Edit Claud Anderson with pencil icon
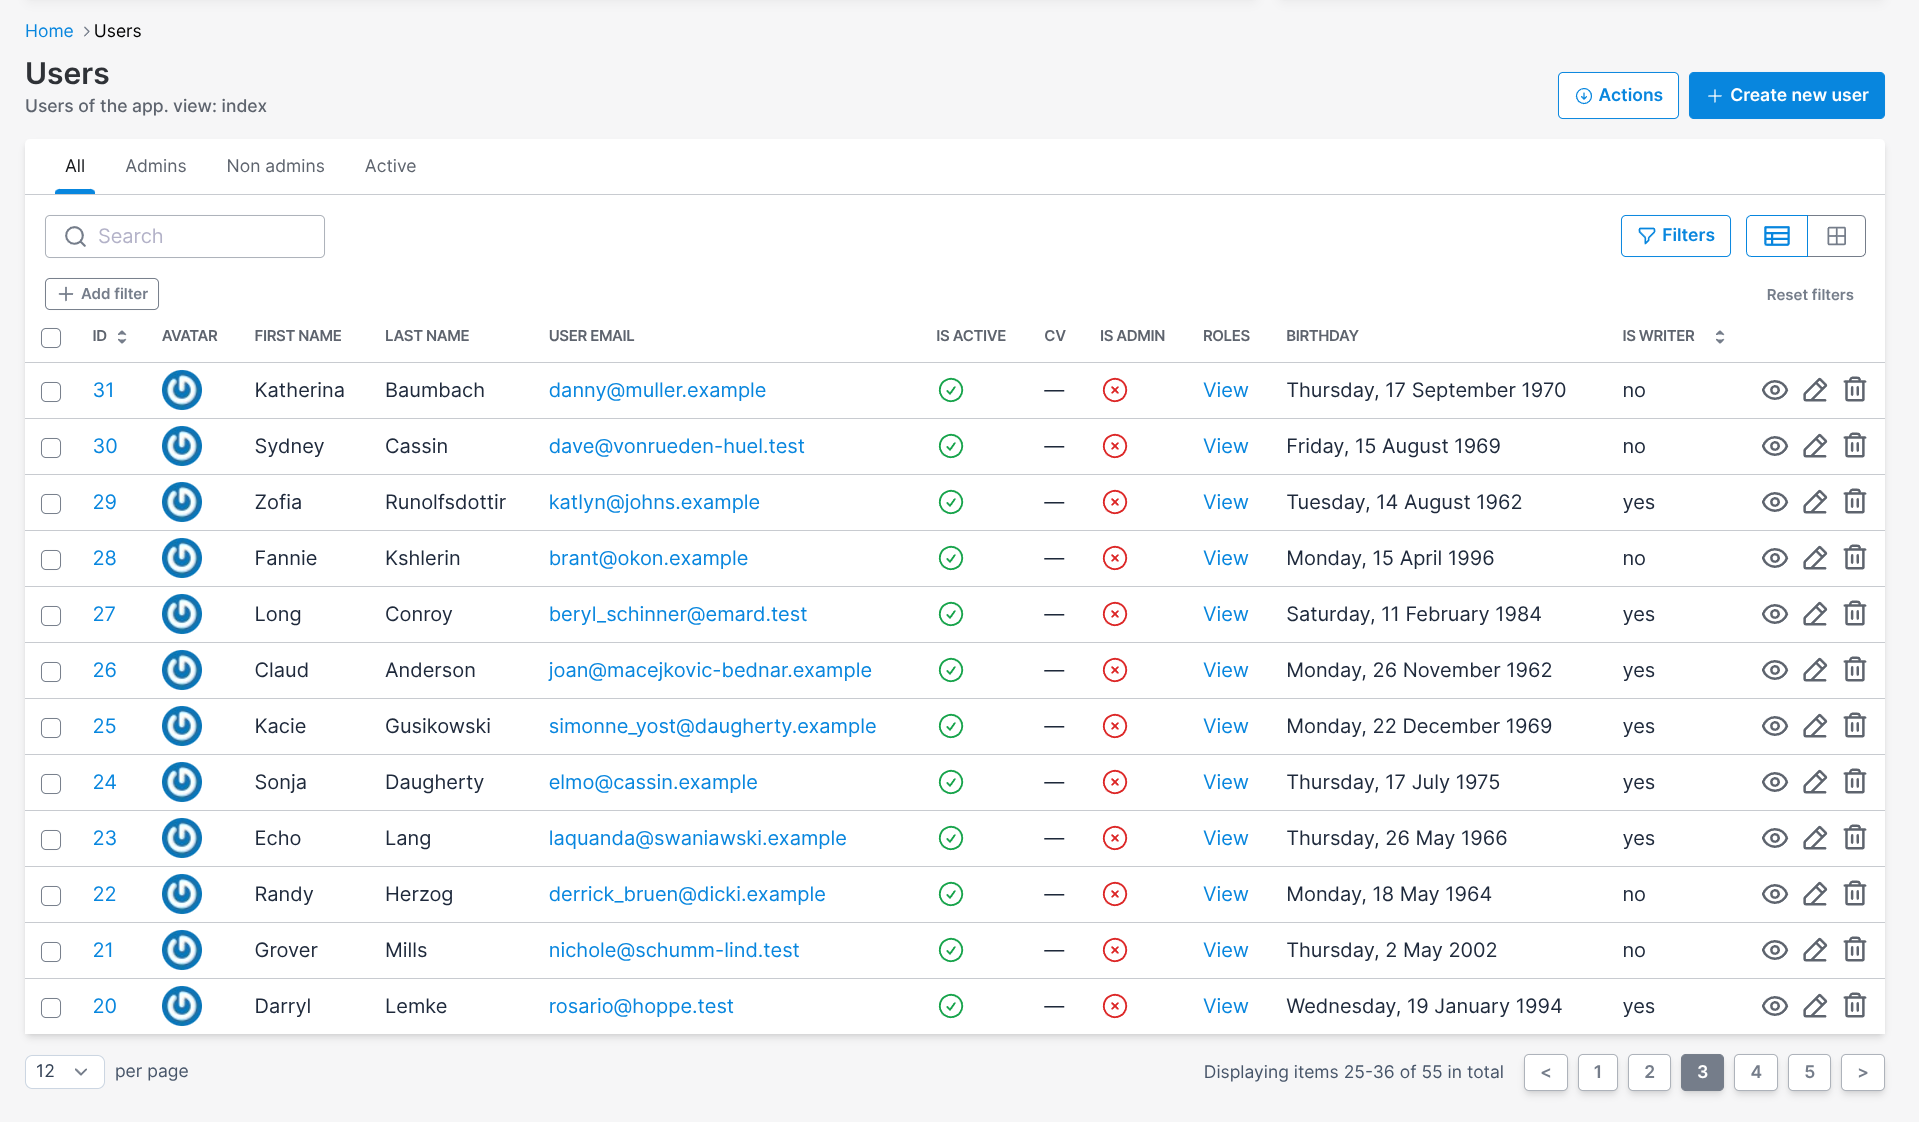The height and width of the screenshot is (1122, 1919). (x=1814, y=670)
